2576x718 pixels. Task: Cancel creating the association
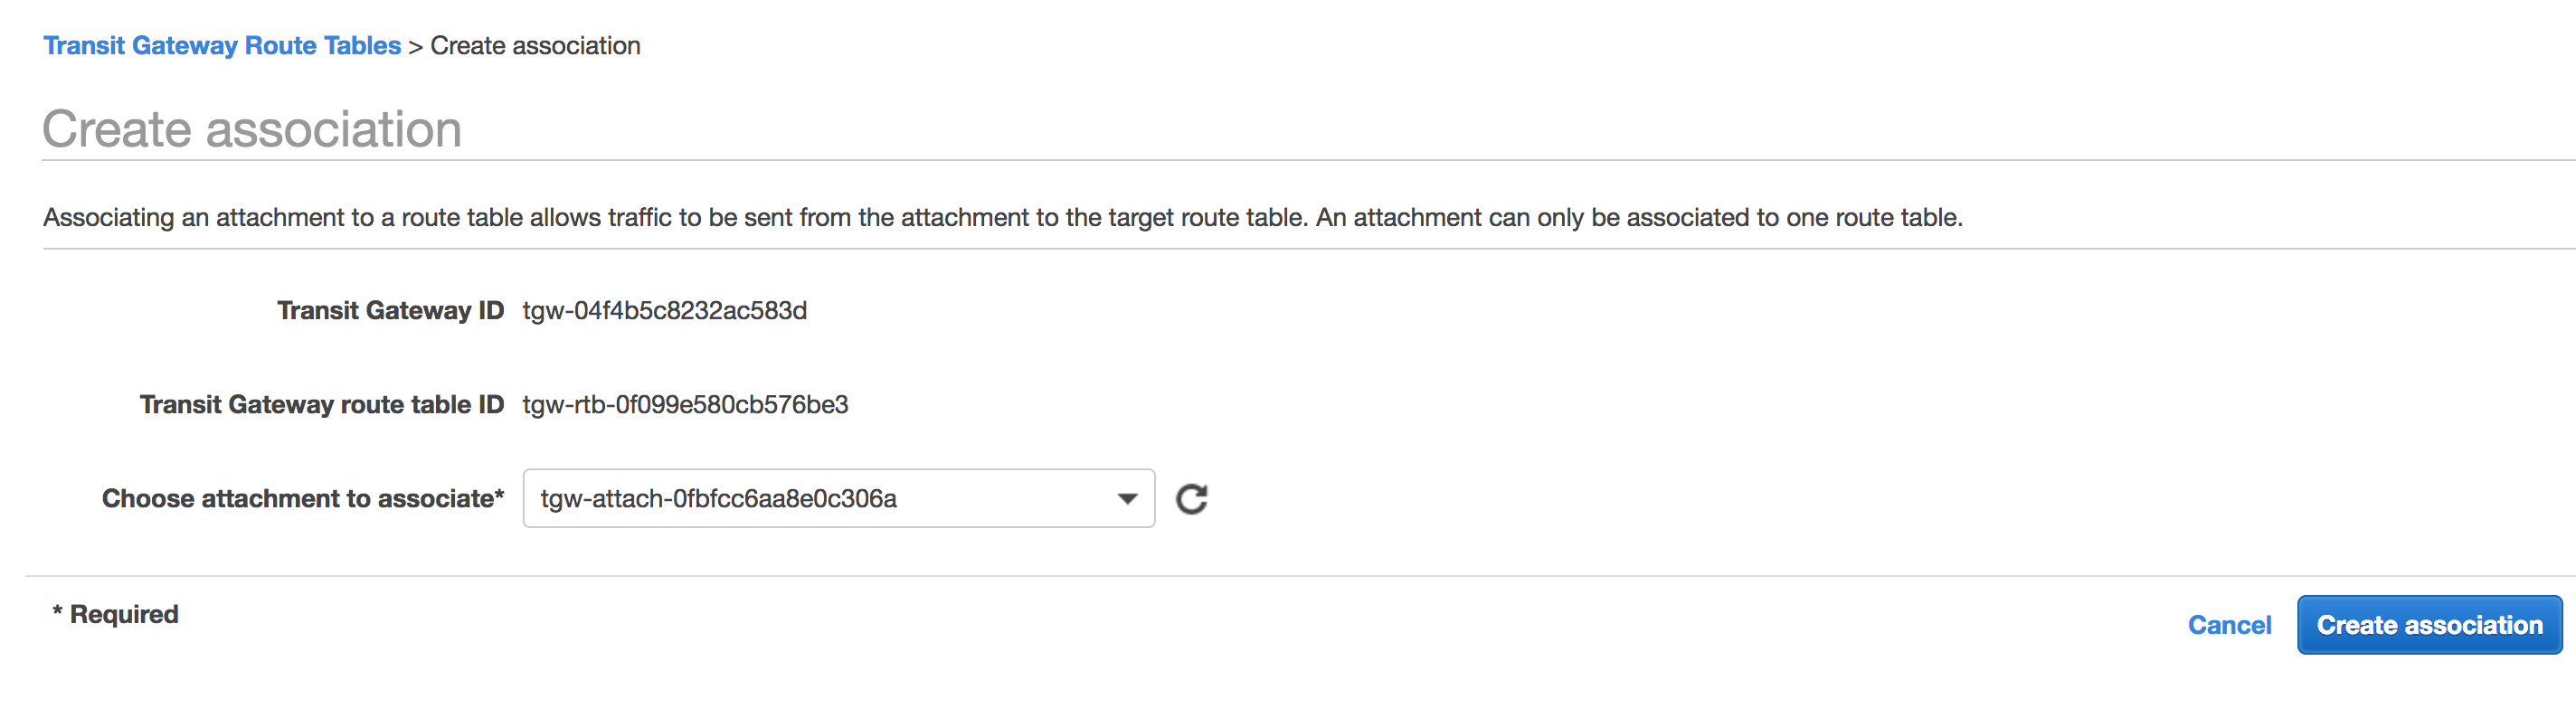tap(2229, 625)
